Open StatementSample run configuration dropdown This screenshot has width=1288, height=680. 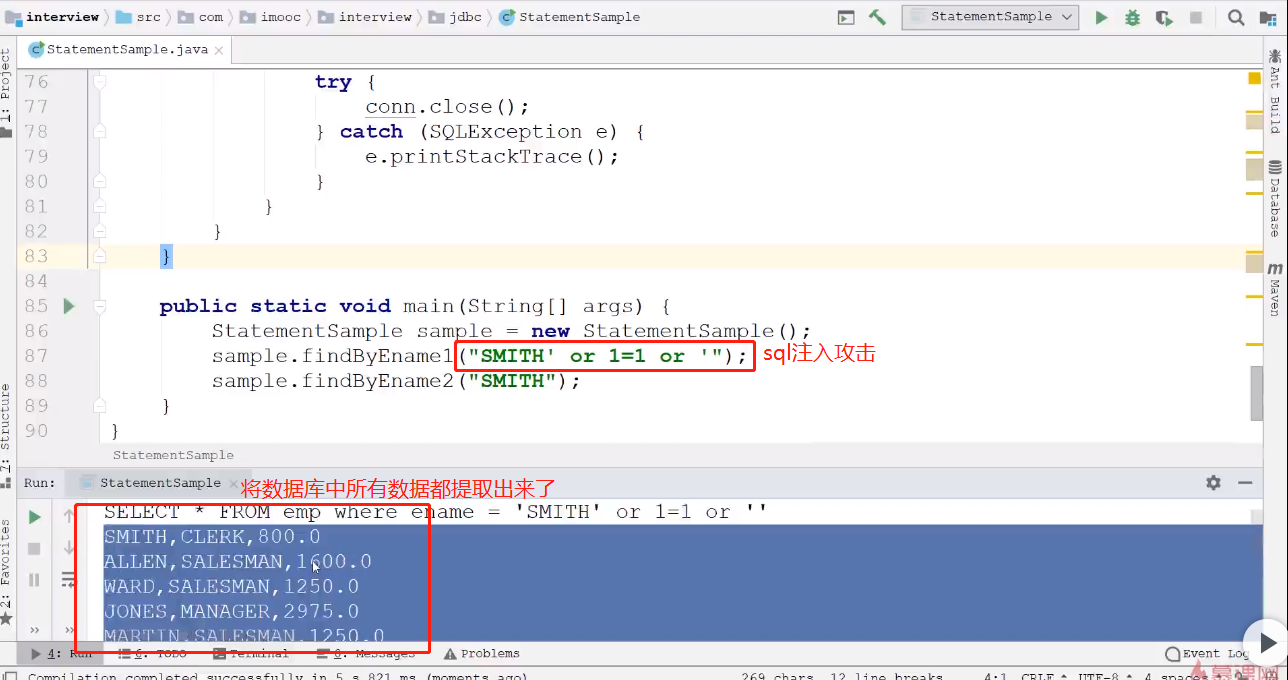pos(989,17)
